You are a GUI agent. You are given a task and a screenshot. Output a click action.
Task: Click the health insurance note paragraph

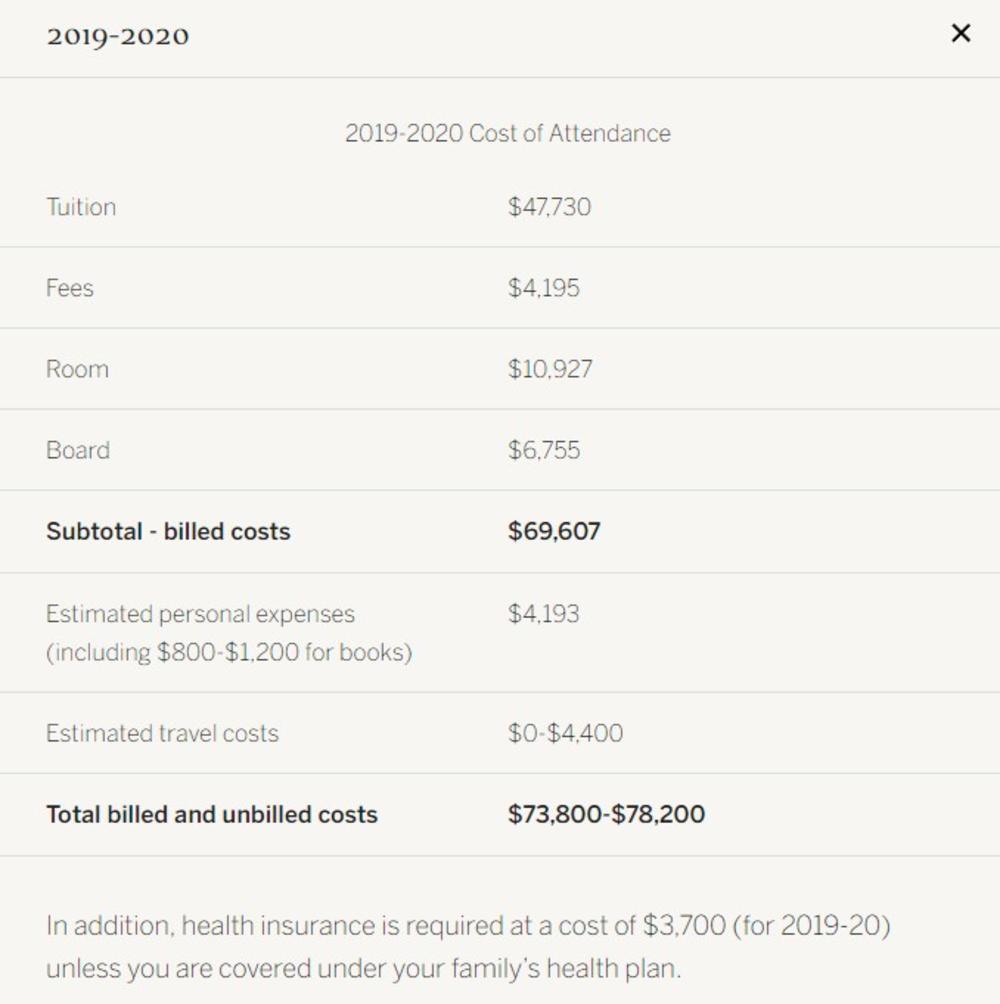pyautogui.click(x=468, y=946)
